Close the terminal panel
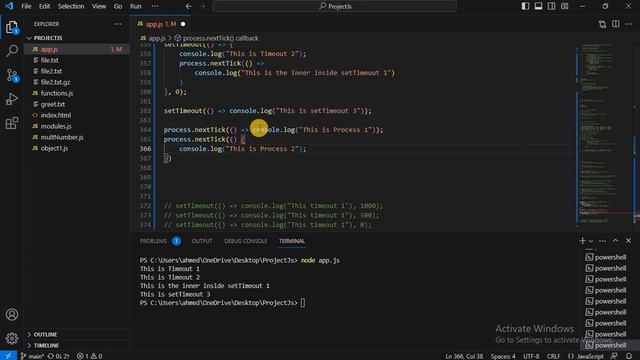640x360 pixels. [x=629, y=241]
